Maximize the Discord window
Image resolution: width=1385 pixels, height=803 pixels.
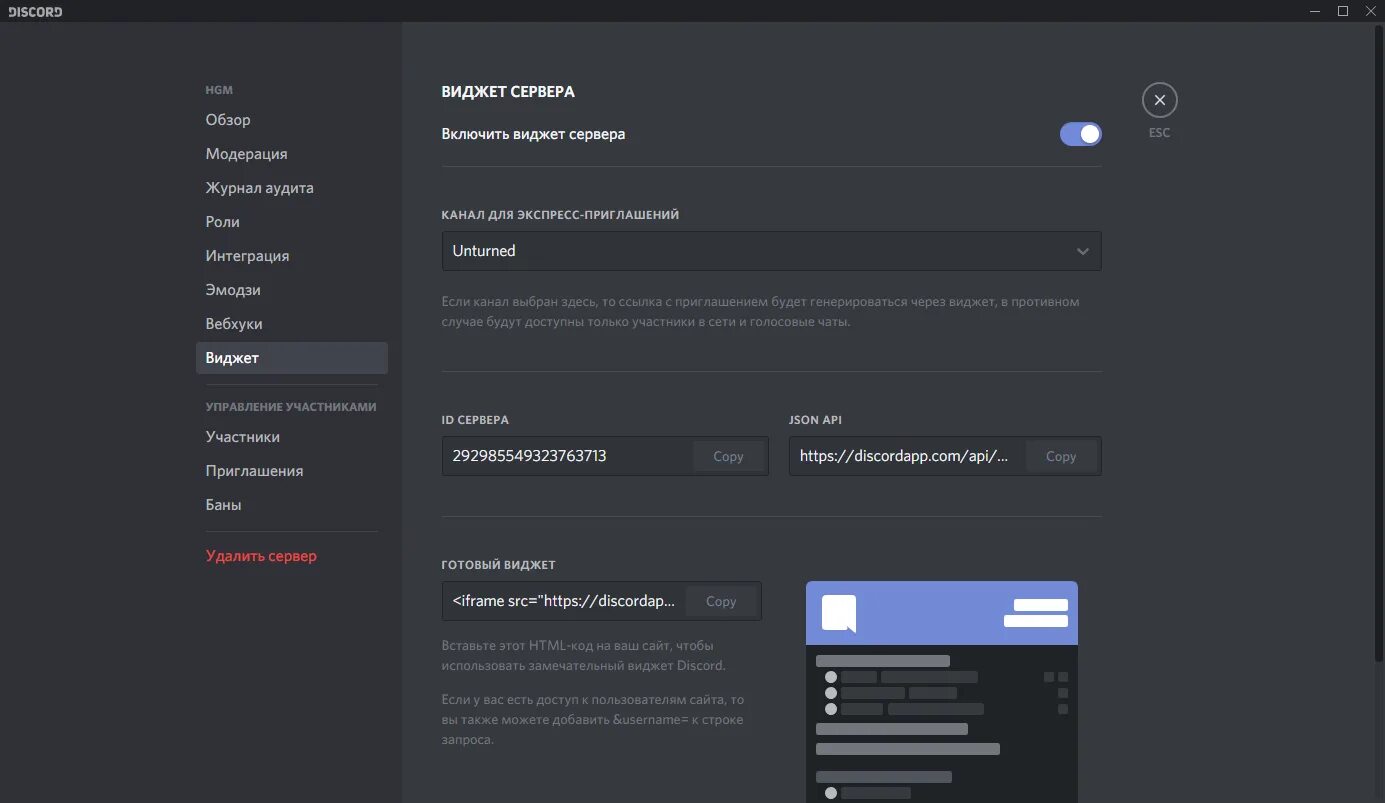point(1343,11)
